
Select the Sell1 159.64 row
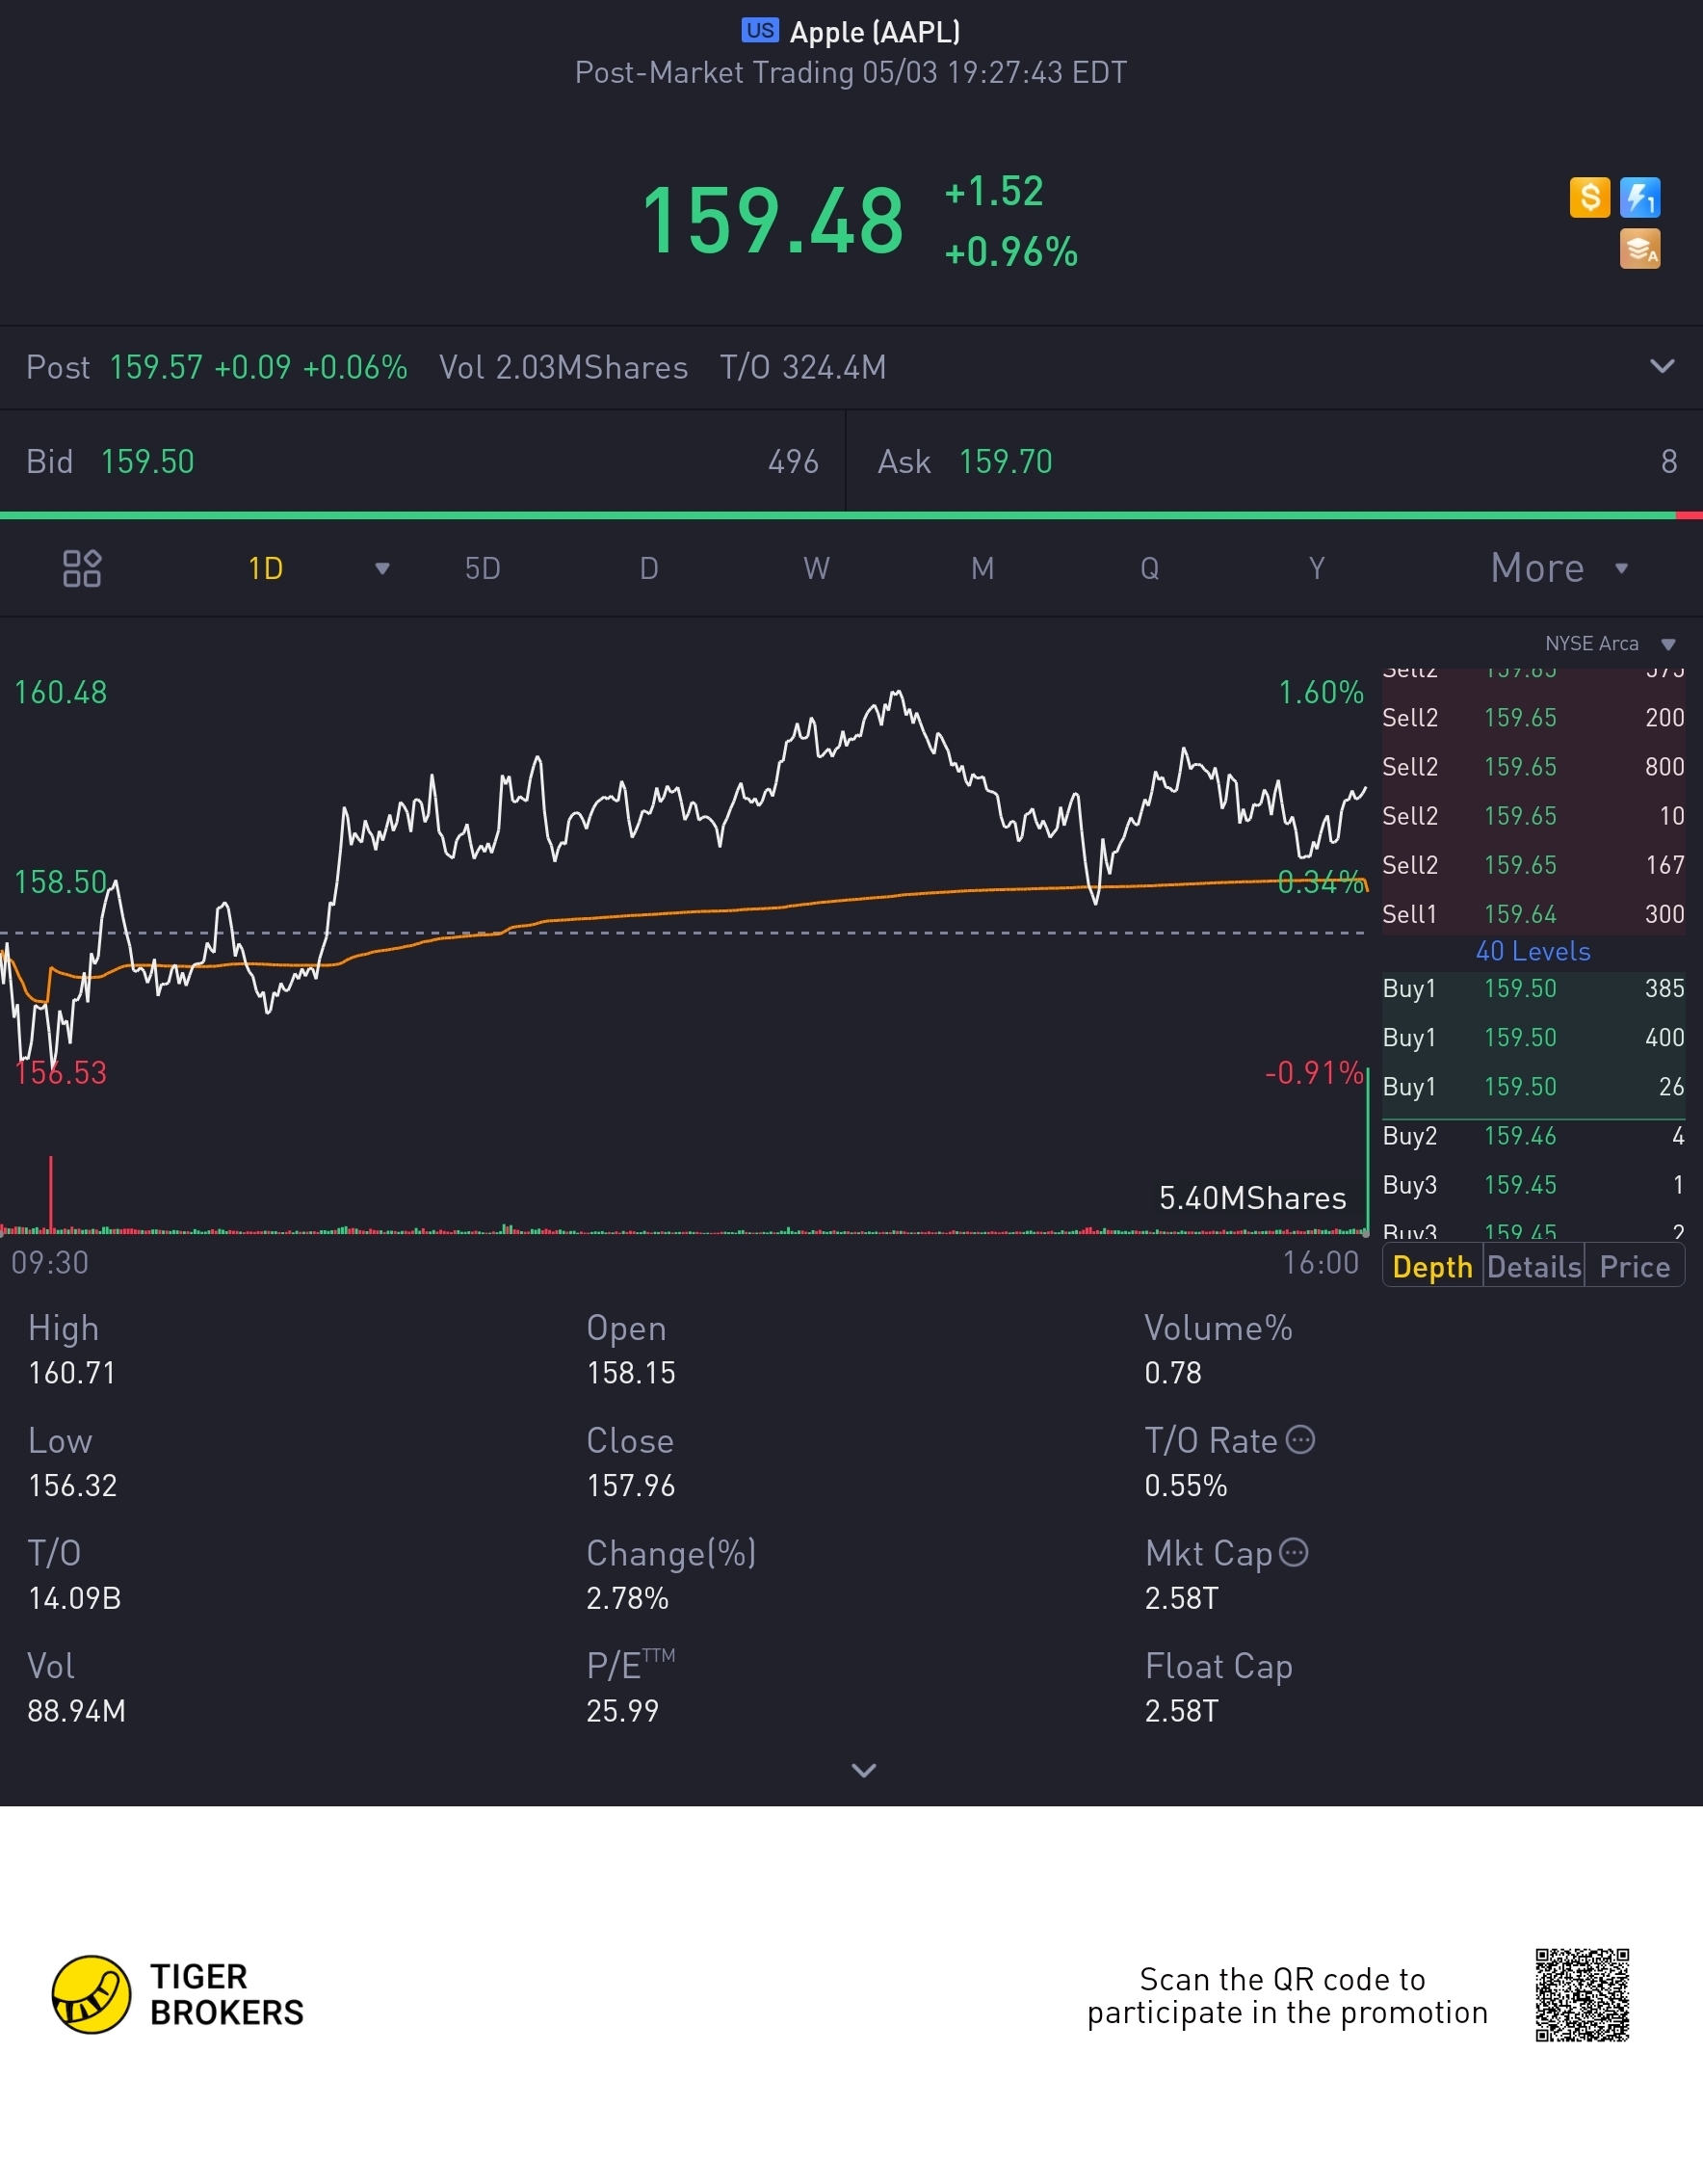1533,914
